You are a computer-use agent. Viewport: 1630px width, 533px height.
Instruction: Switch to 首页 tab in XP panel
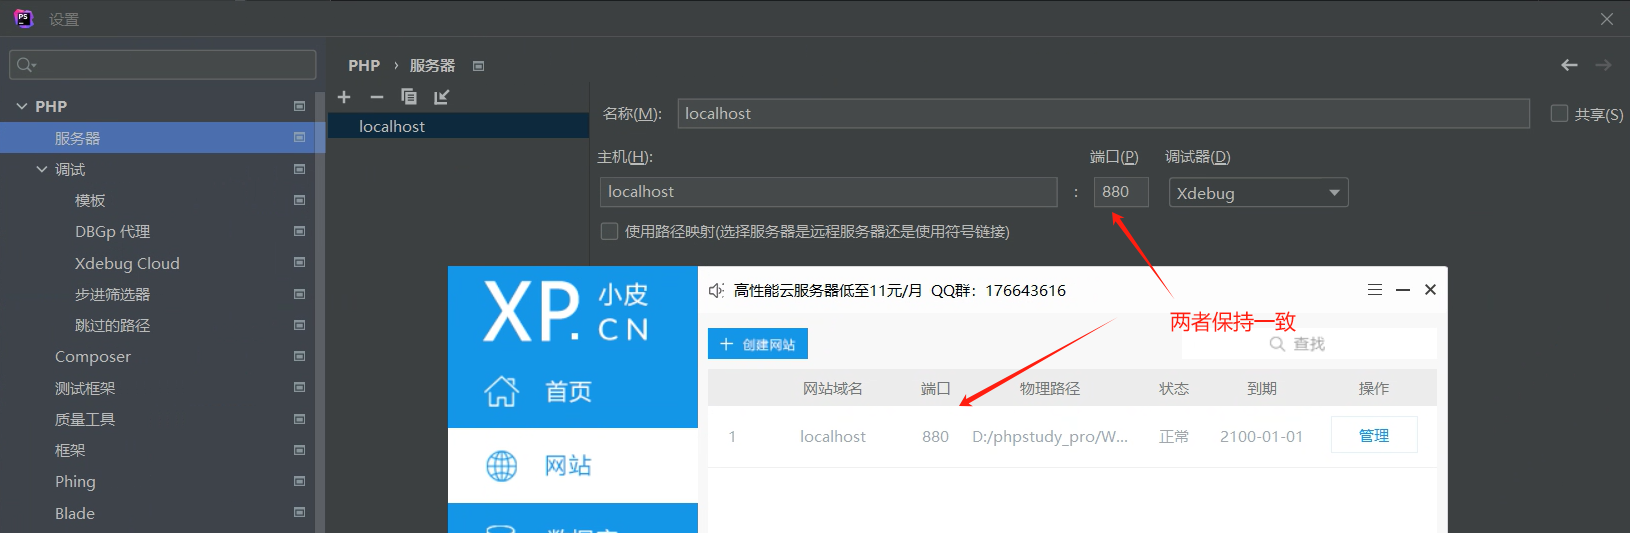[x=573, y=391]
